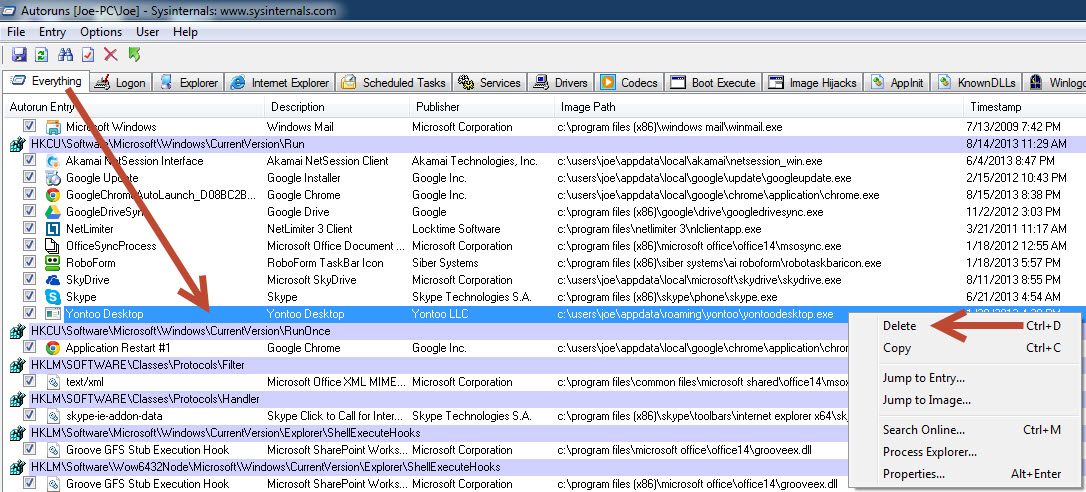Image resolution: width=1086 pixels, height=492 pixels.
Task: Click the skype-ie-addon-data entry icon
Action: [x=53, y=416]
